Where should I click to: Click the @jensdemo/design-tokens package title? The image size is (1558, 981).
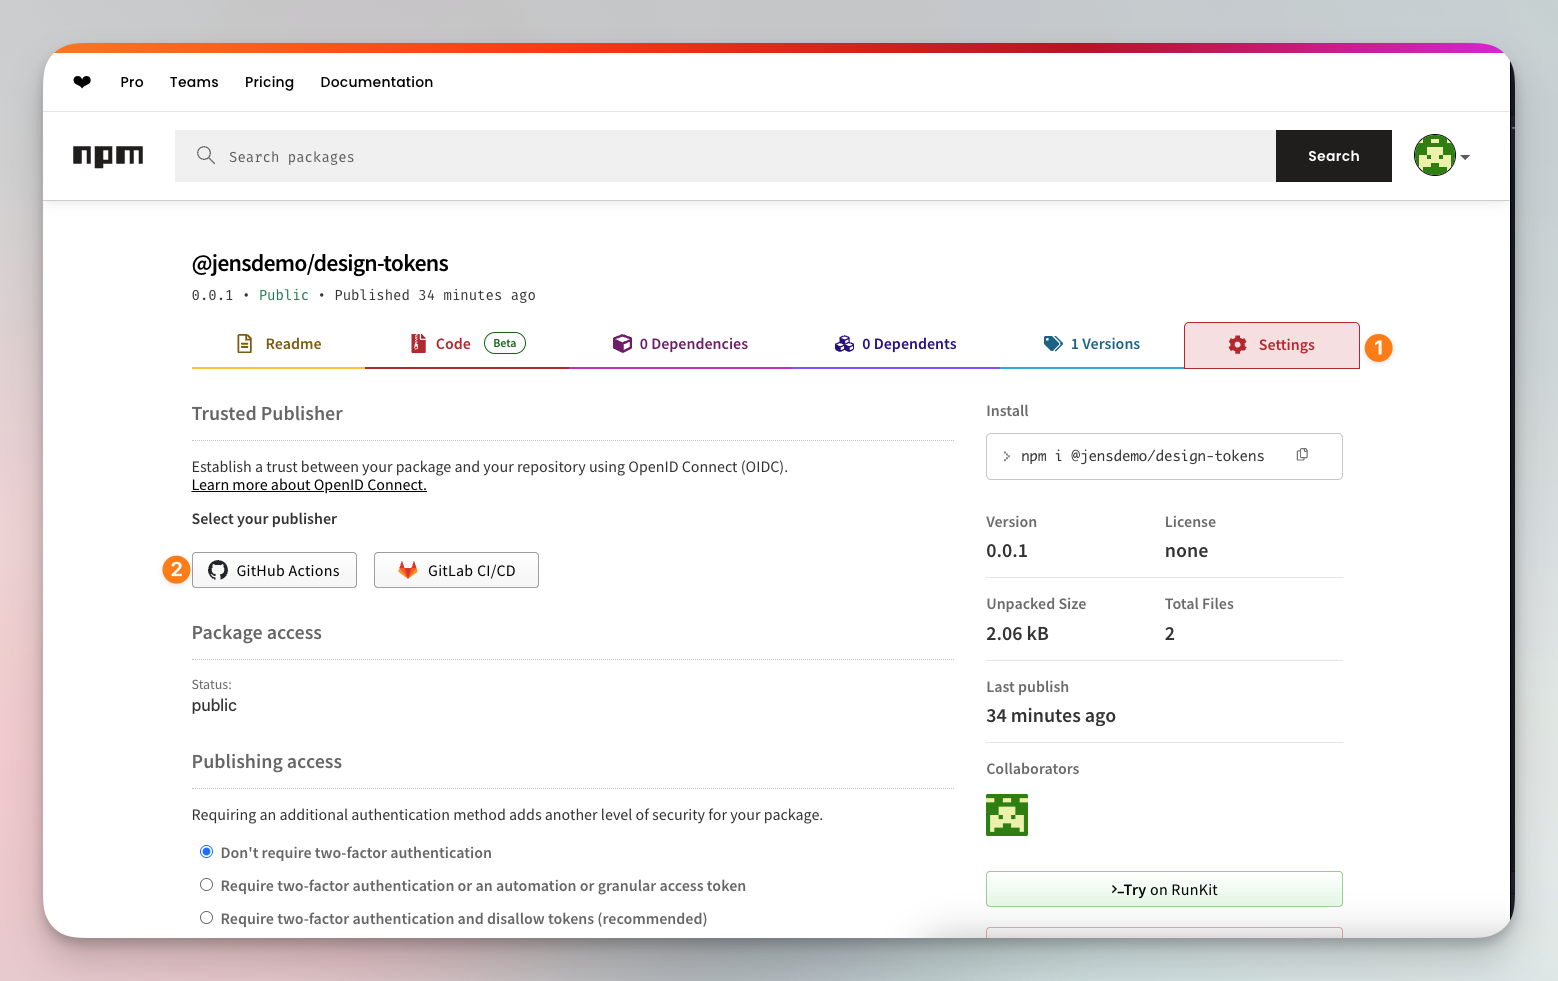point(320,263)
